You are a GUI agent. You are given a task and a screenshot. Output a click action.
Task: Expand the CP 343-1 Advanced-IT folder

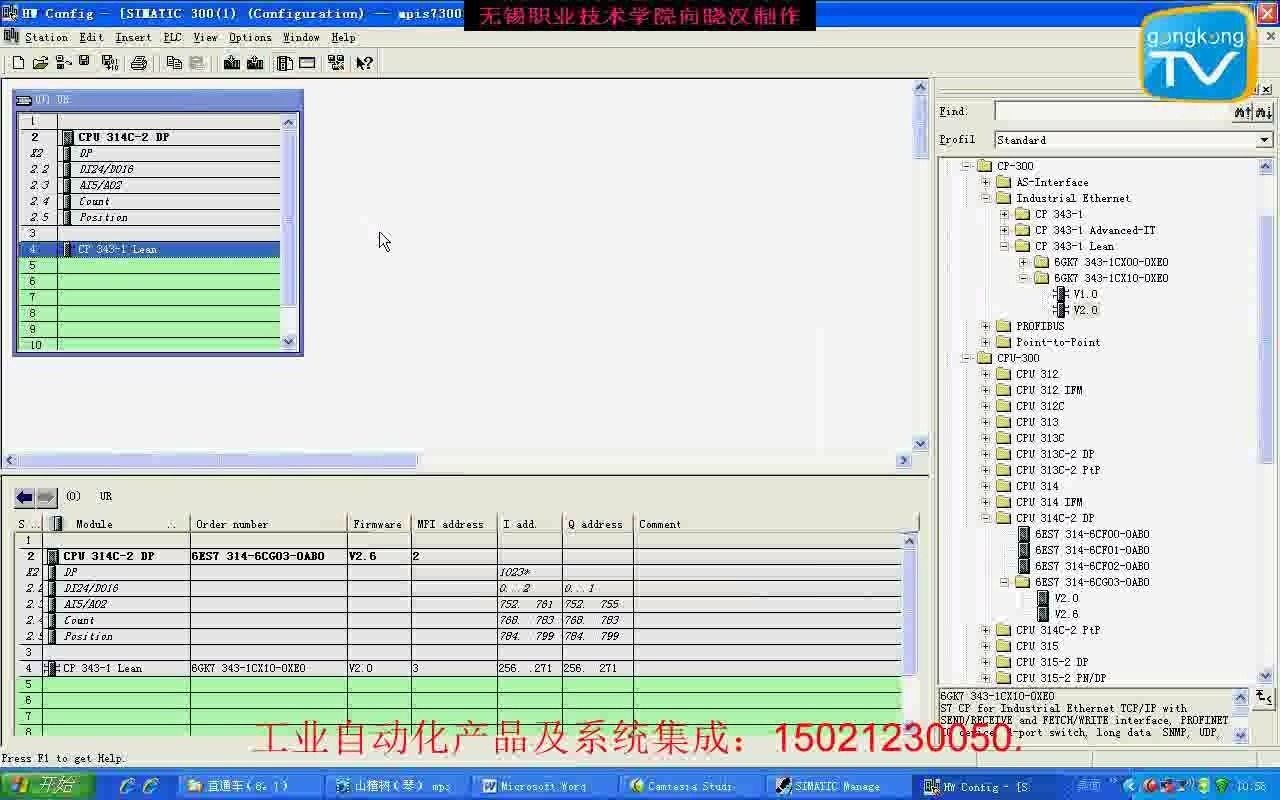(x=1005, y=230)
